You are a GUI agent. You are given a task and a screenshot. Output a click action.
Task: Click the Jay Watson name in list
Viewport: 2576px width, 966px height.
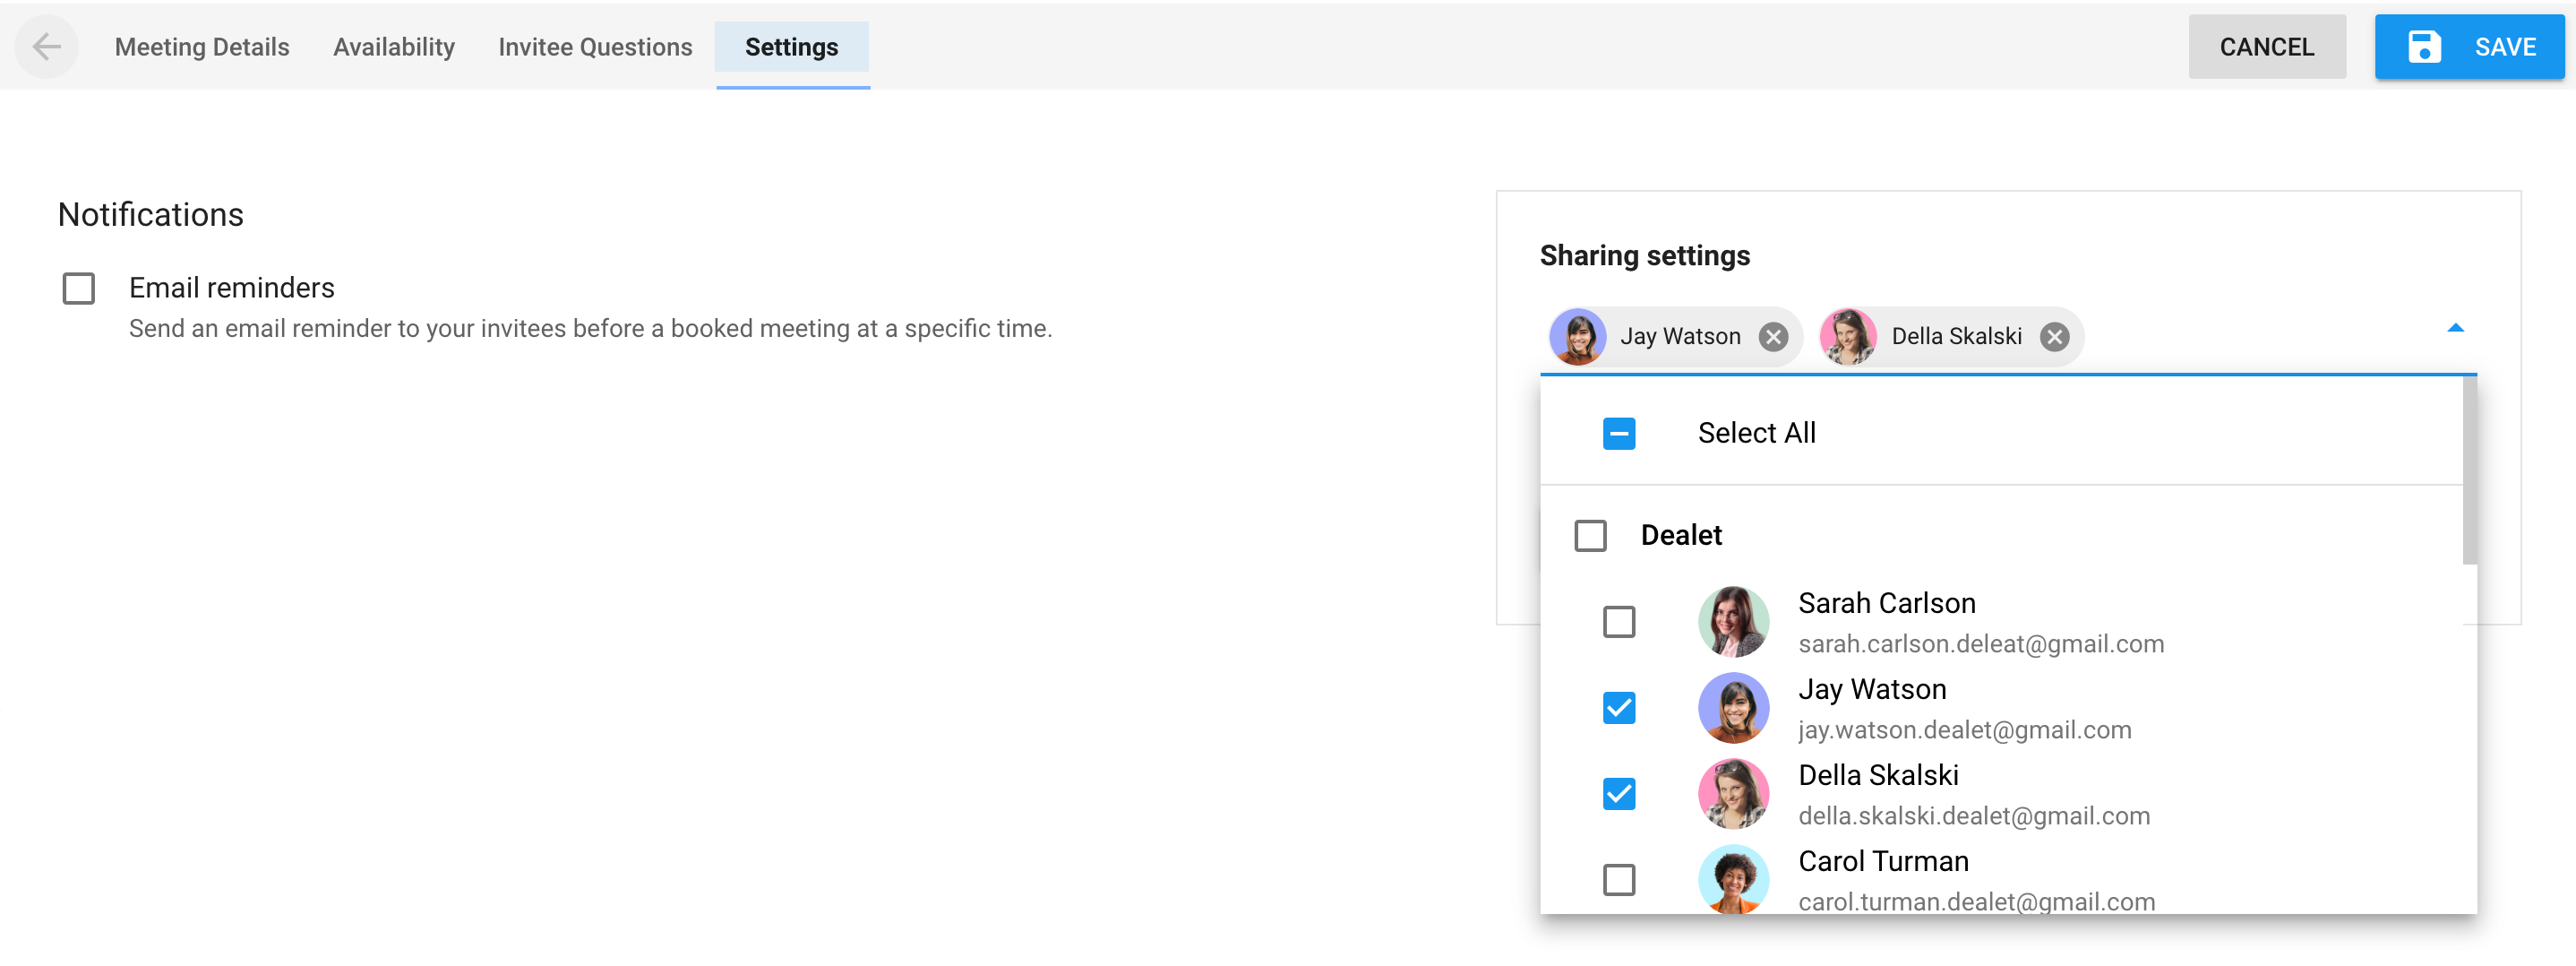pyautogui.click(x=1872, y=689)
